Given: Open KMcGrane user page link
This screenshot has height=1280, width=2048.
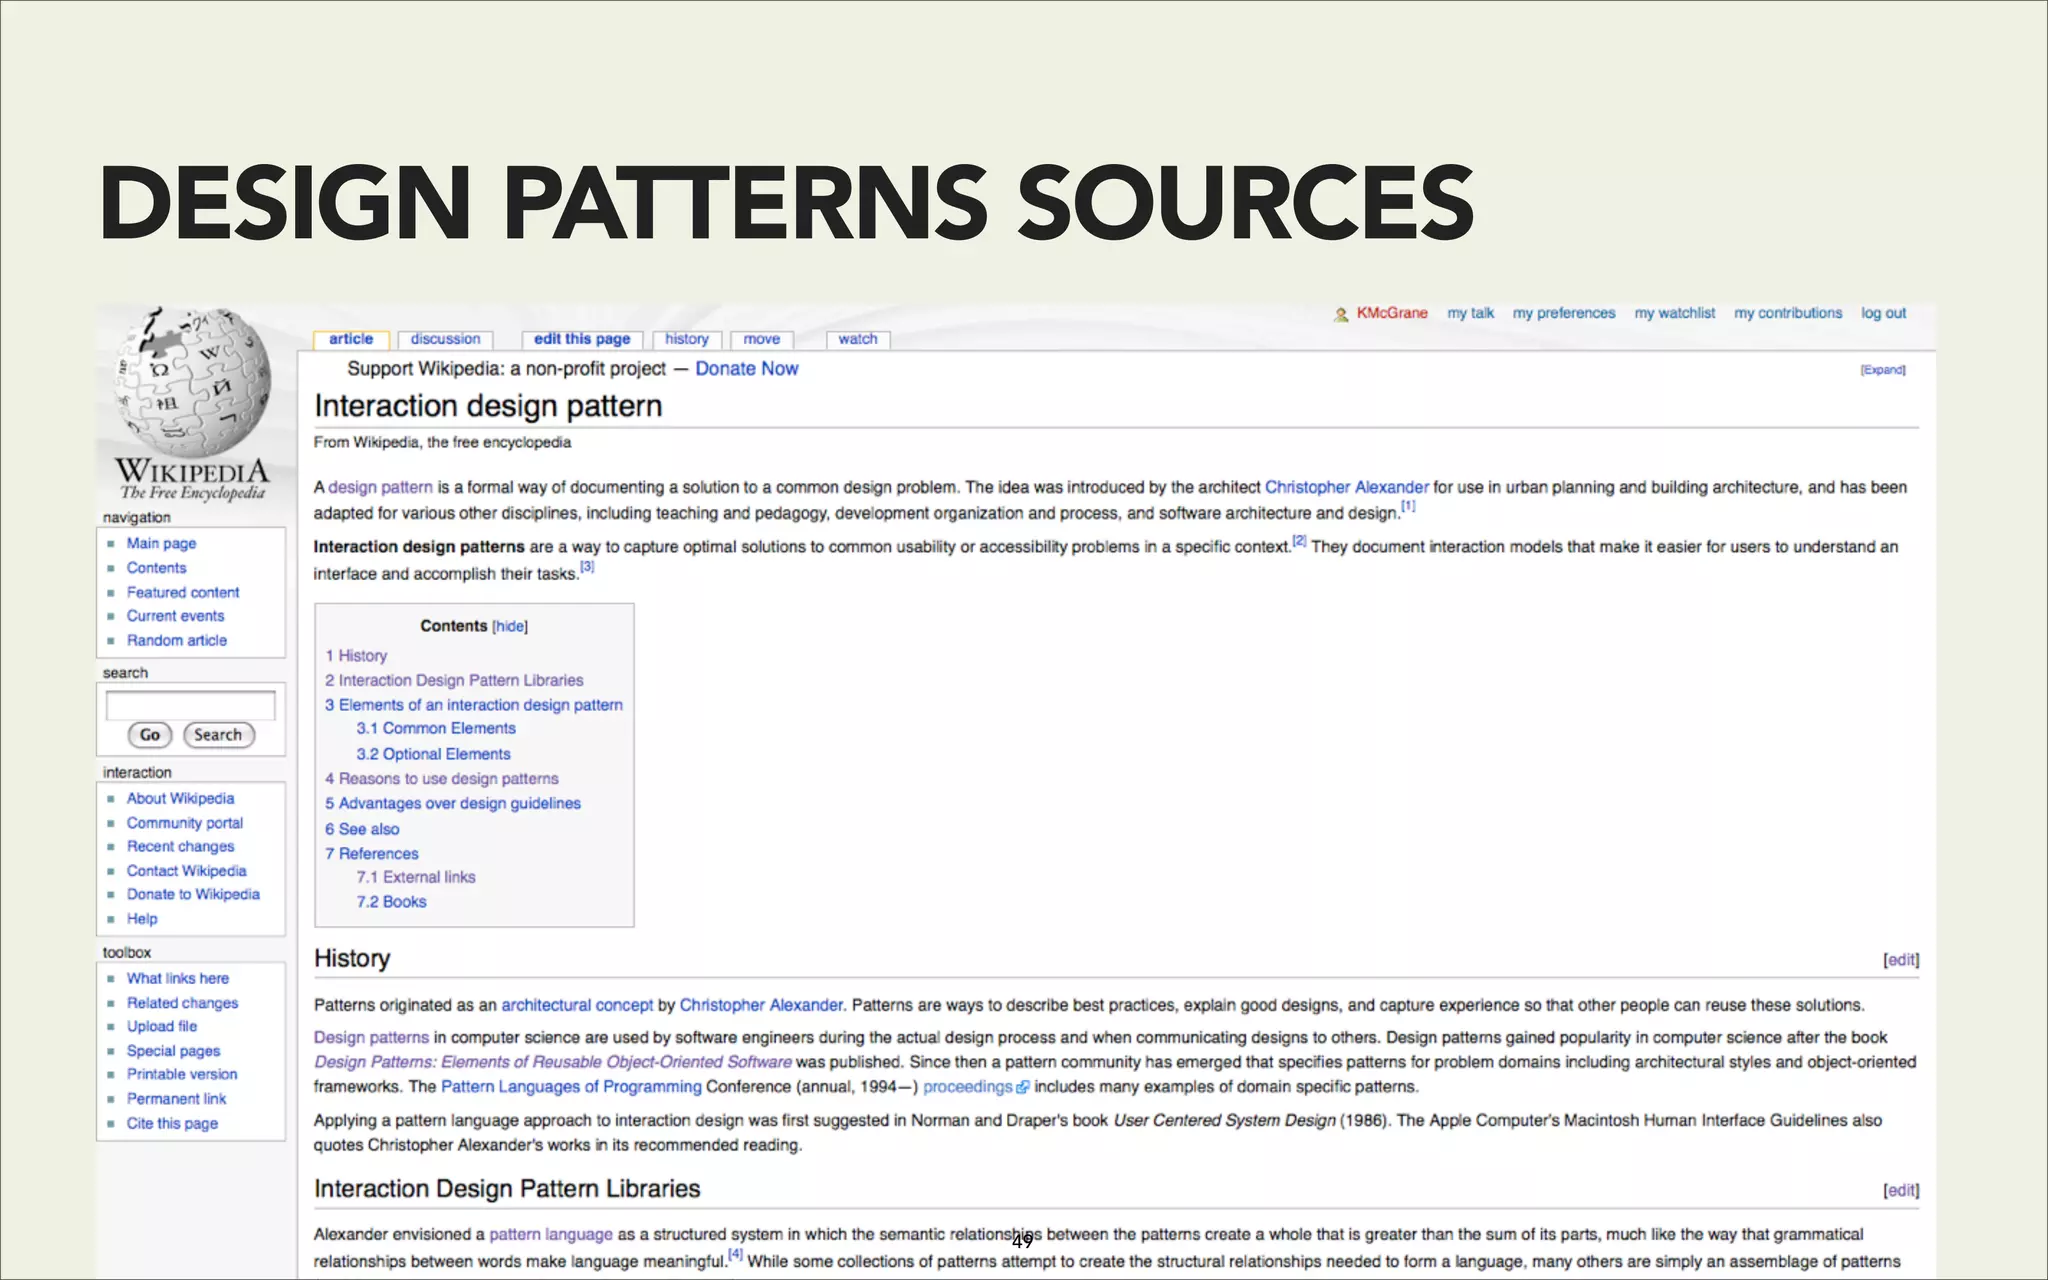Looking at the screenshot, I should coord(1392,313).
